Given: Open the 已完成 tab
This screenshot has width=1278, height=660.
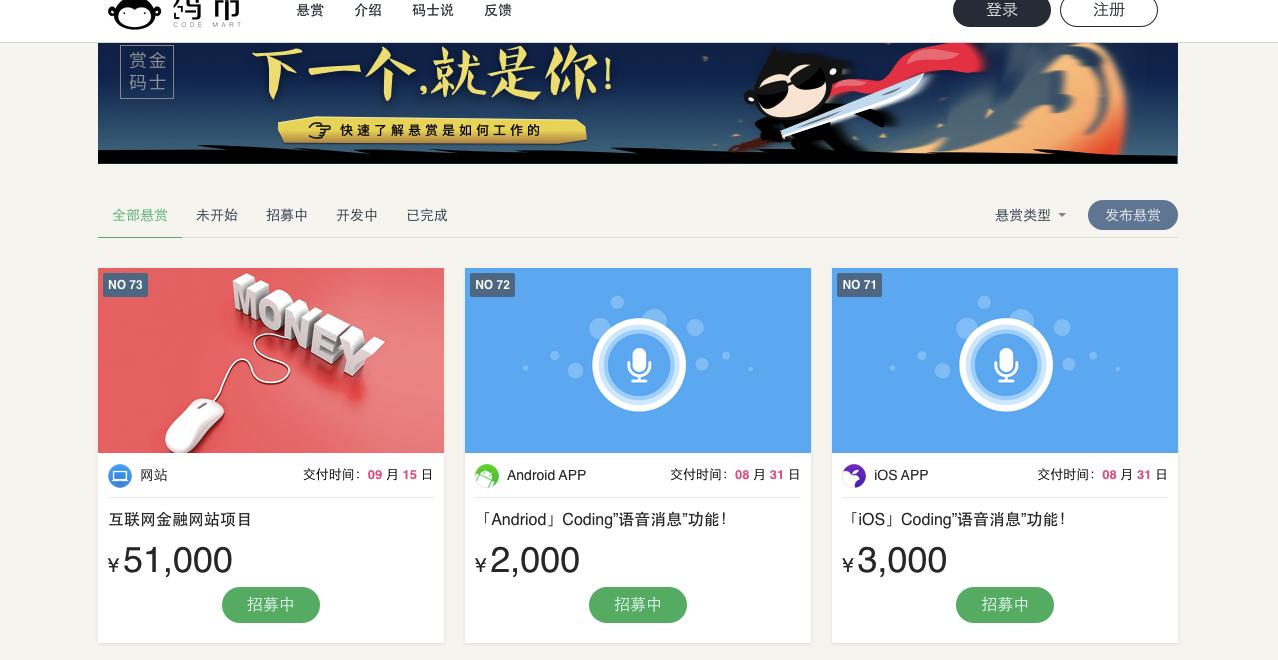Looking at the screenshot, I should tap(427, 215).
